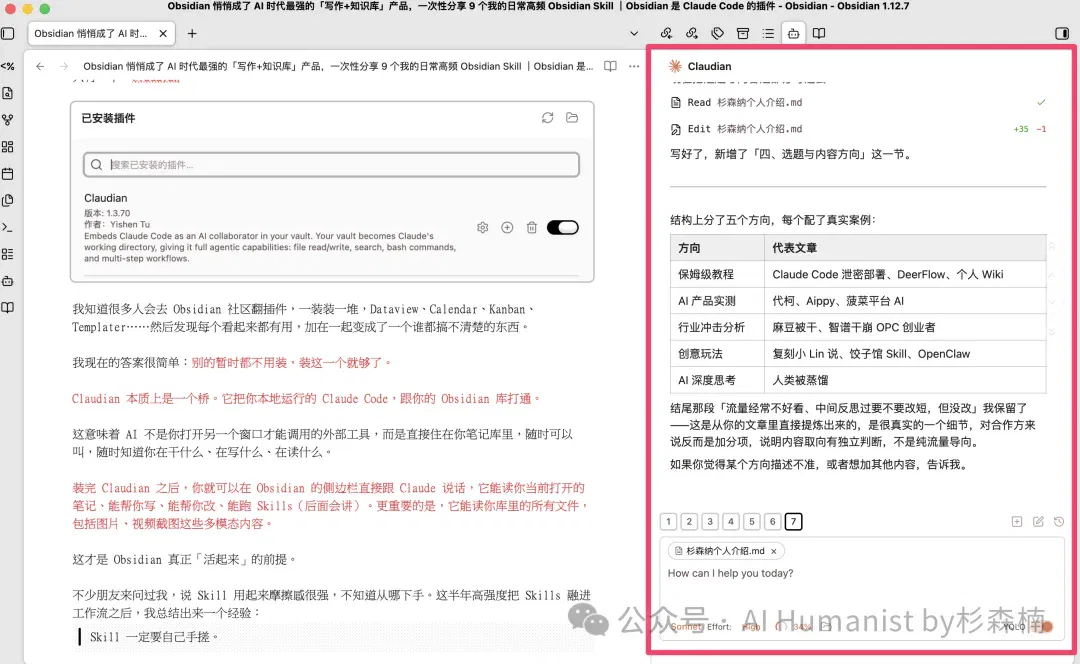The image size is (1080, 664).
Task: Toggle the left sidebar panel
Action: coord(8,33)
